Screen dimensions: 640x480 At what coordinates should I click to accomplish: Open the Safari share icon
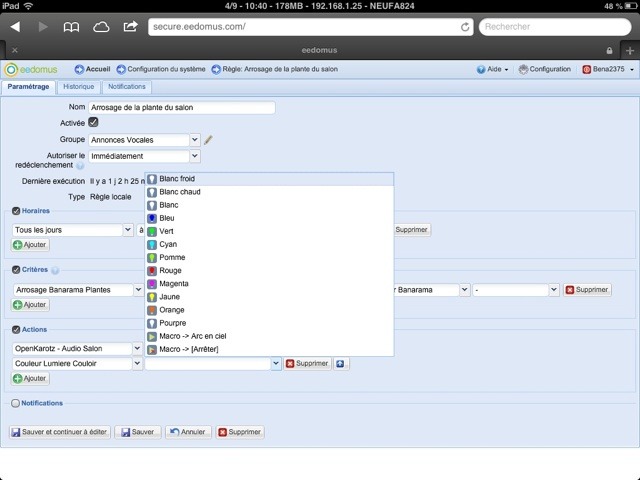(131, 27)
